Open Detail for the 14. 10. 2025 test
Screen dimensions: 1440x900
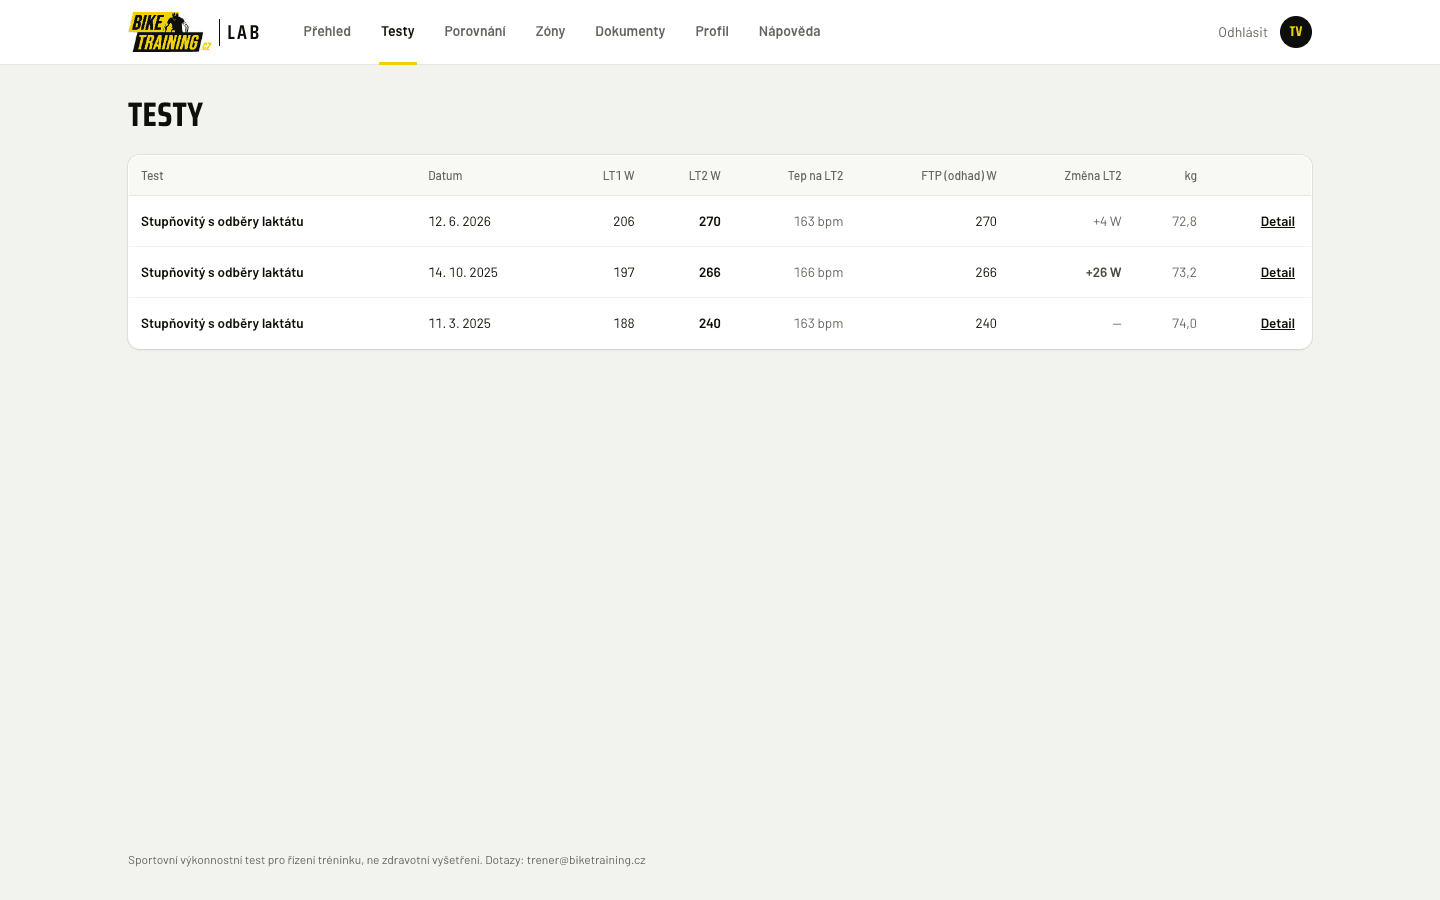[x=1277, y=273]
